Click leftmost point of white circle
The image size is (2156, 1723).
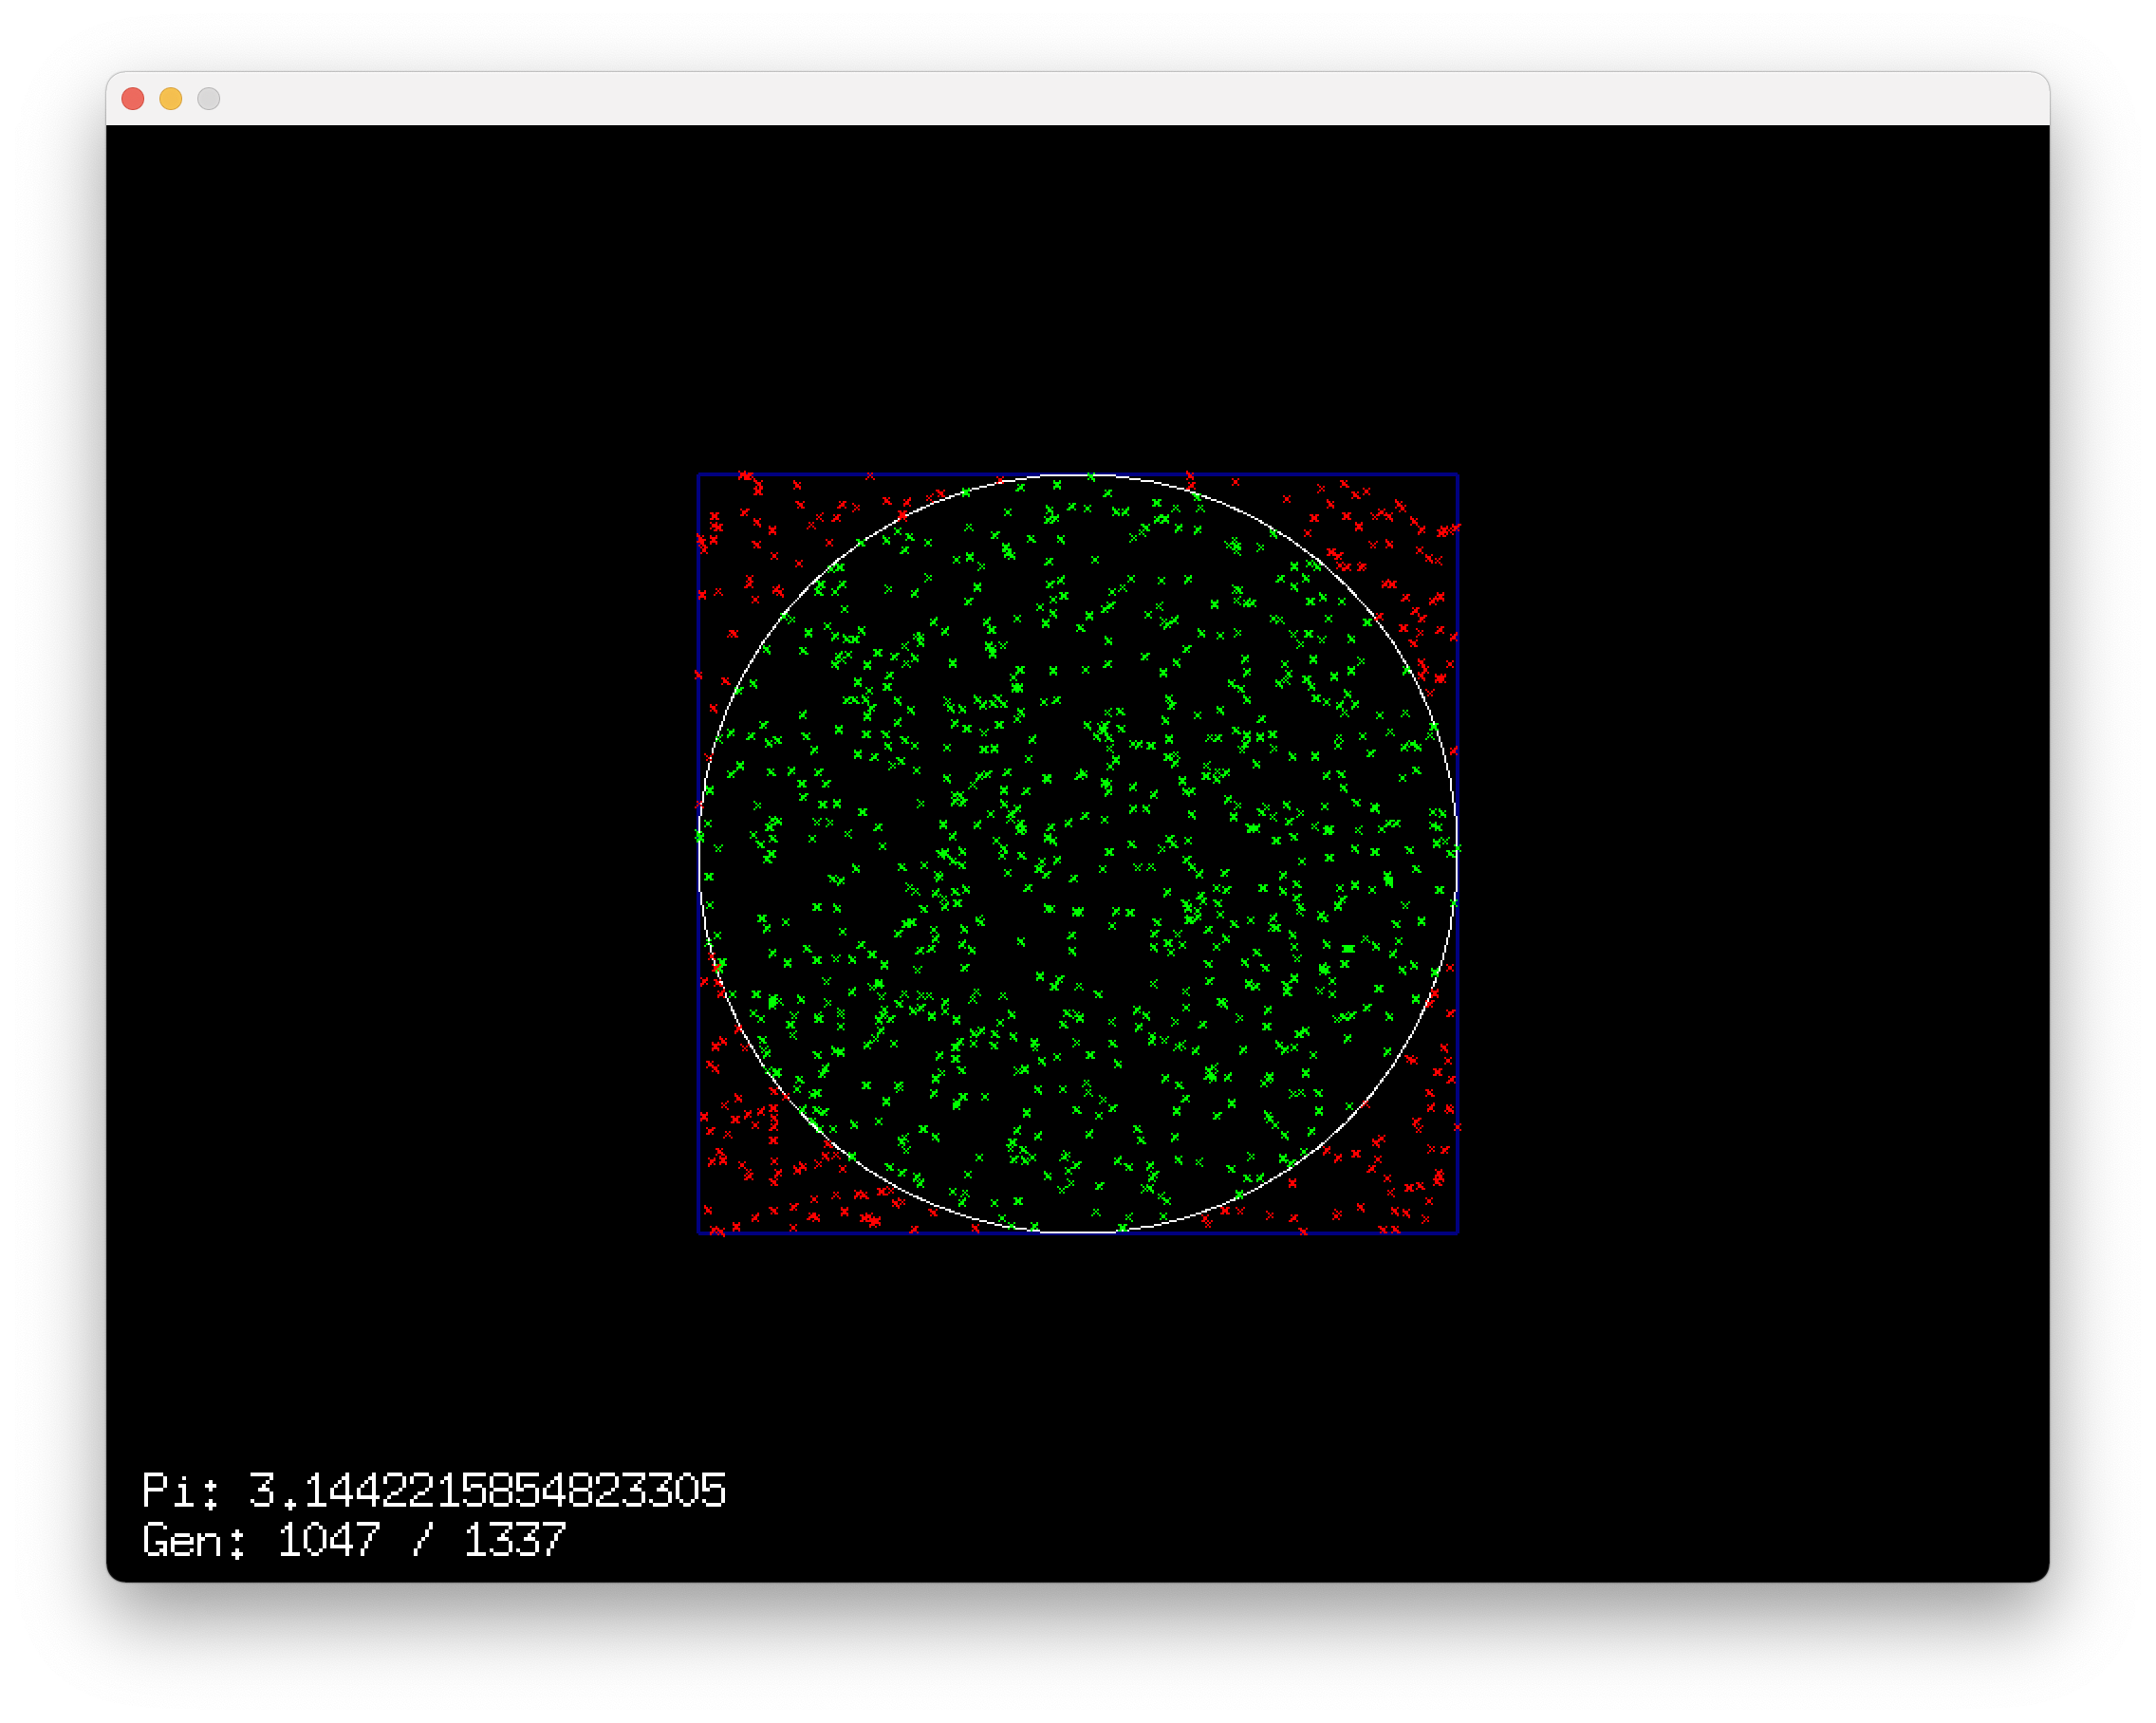pos(699,854)
